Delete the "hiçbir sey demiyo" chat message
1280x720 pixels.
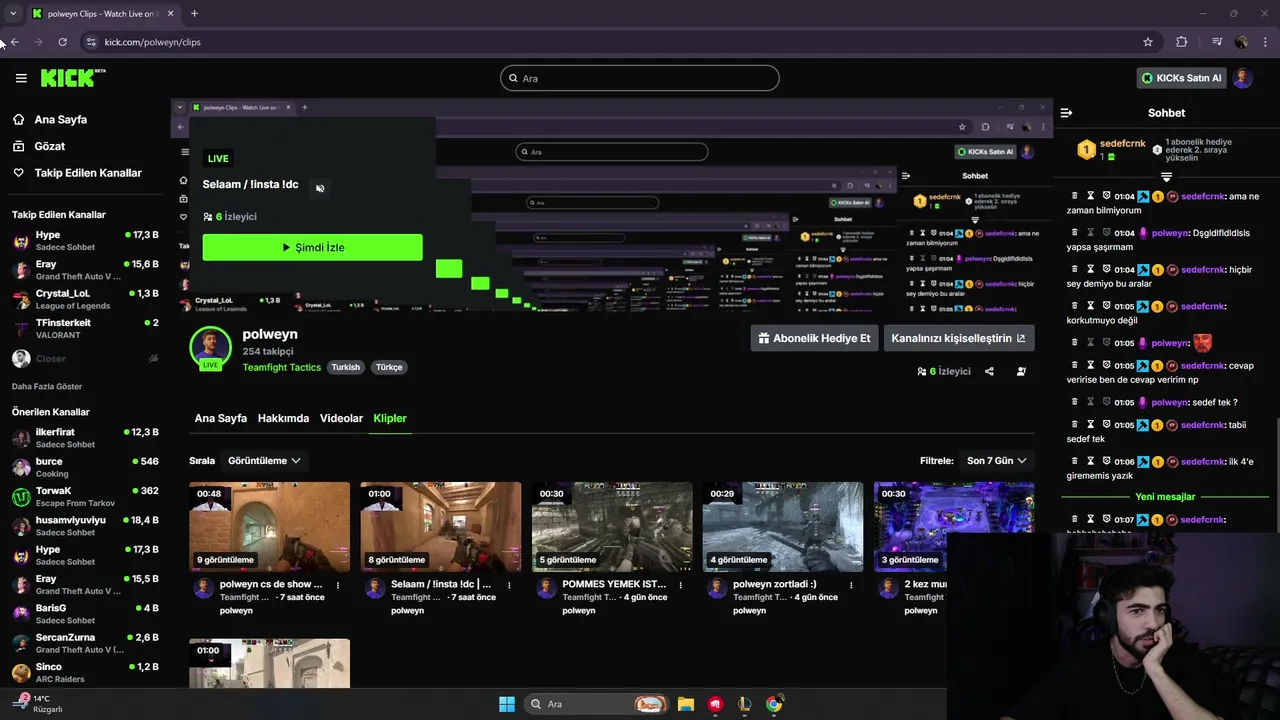click(x=1075, y=269)
